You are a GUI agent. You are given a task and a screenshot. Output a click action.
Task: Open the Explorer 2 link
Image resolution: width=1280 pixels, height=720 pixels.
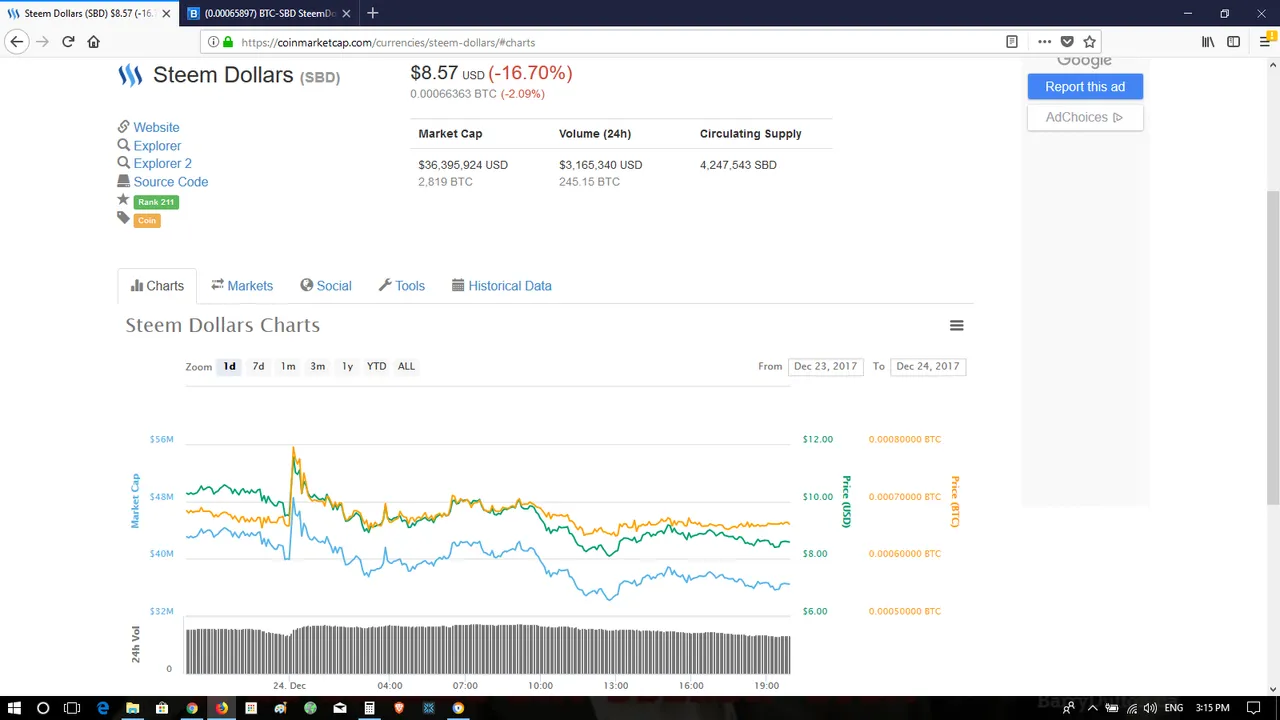[162, 164]
